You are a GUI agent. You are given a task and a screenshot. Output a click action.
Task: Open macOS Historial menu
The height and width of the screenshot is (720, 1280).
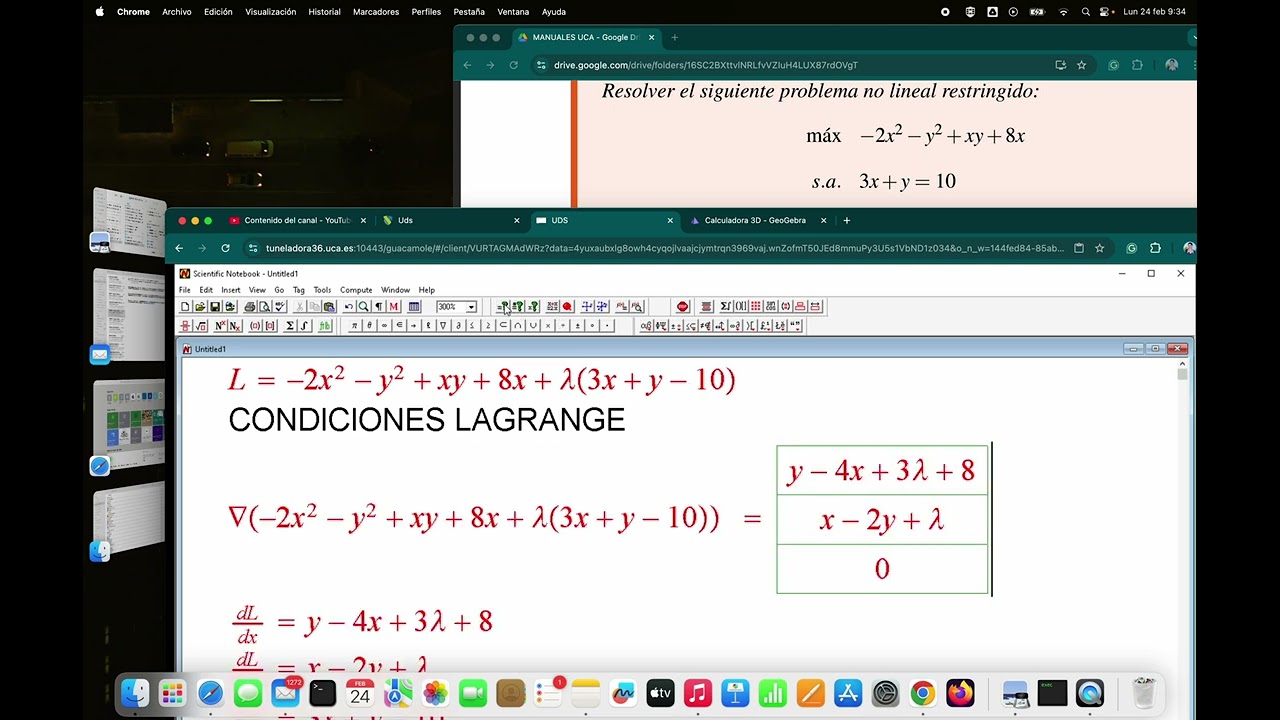324,12
